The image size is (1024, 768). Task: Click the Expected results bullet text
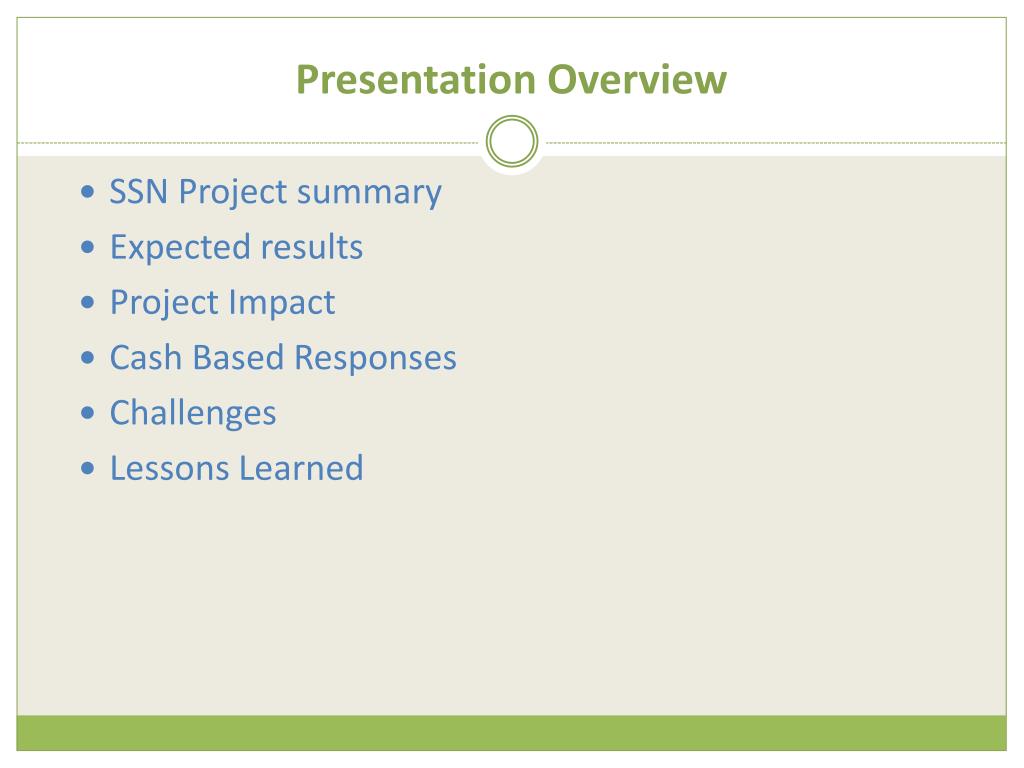pos(236,248)
